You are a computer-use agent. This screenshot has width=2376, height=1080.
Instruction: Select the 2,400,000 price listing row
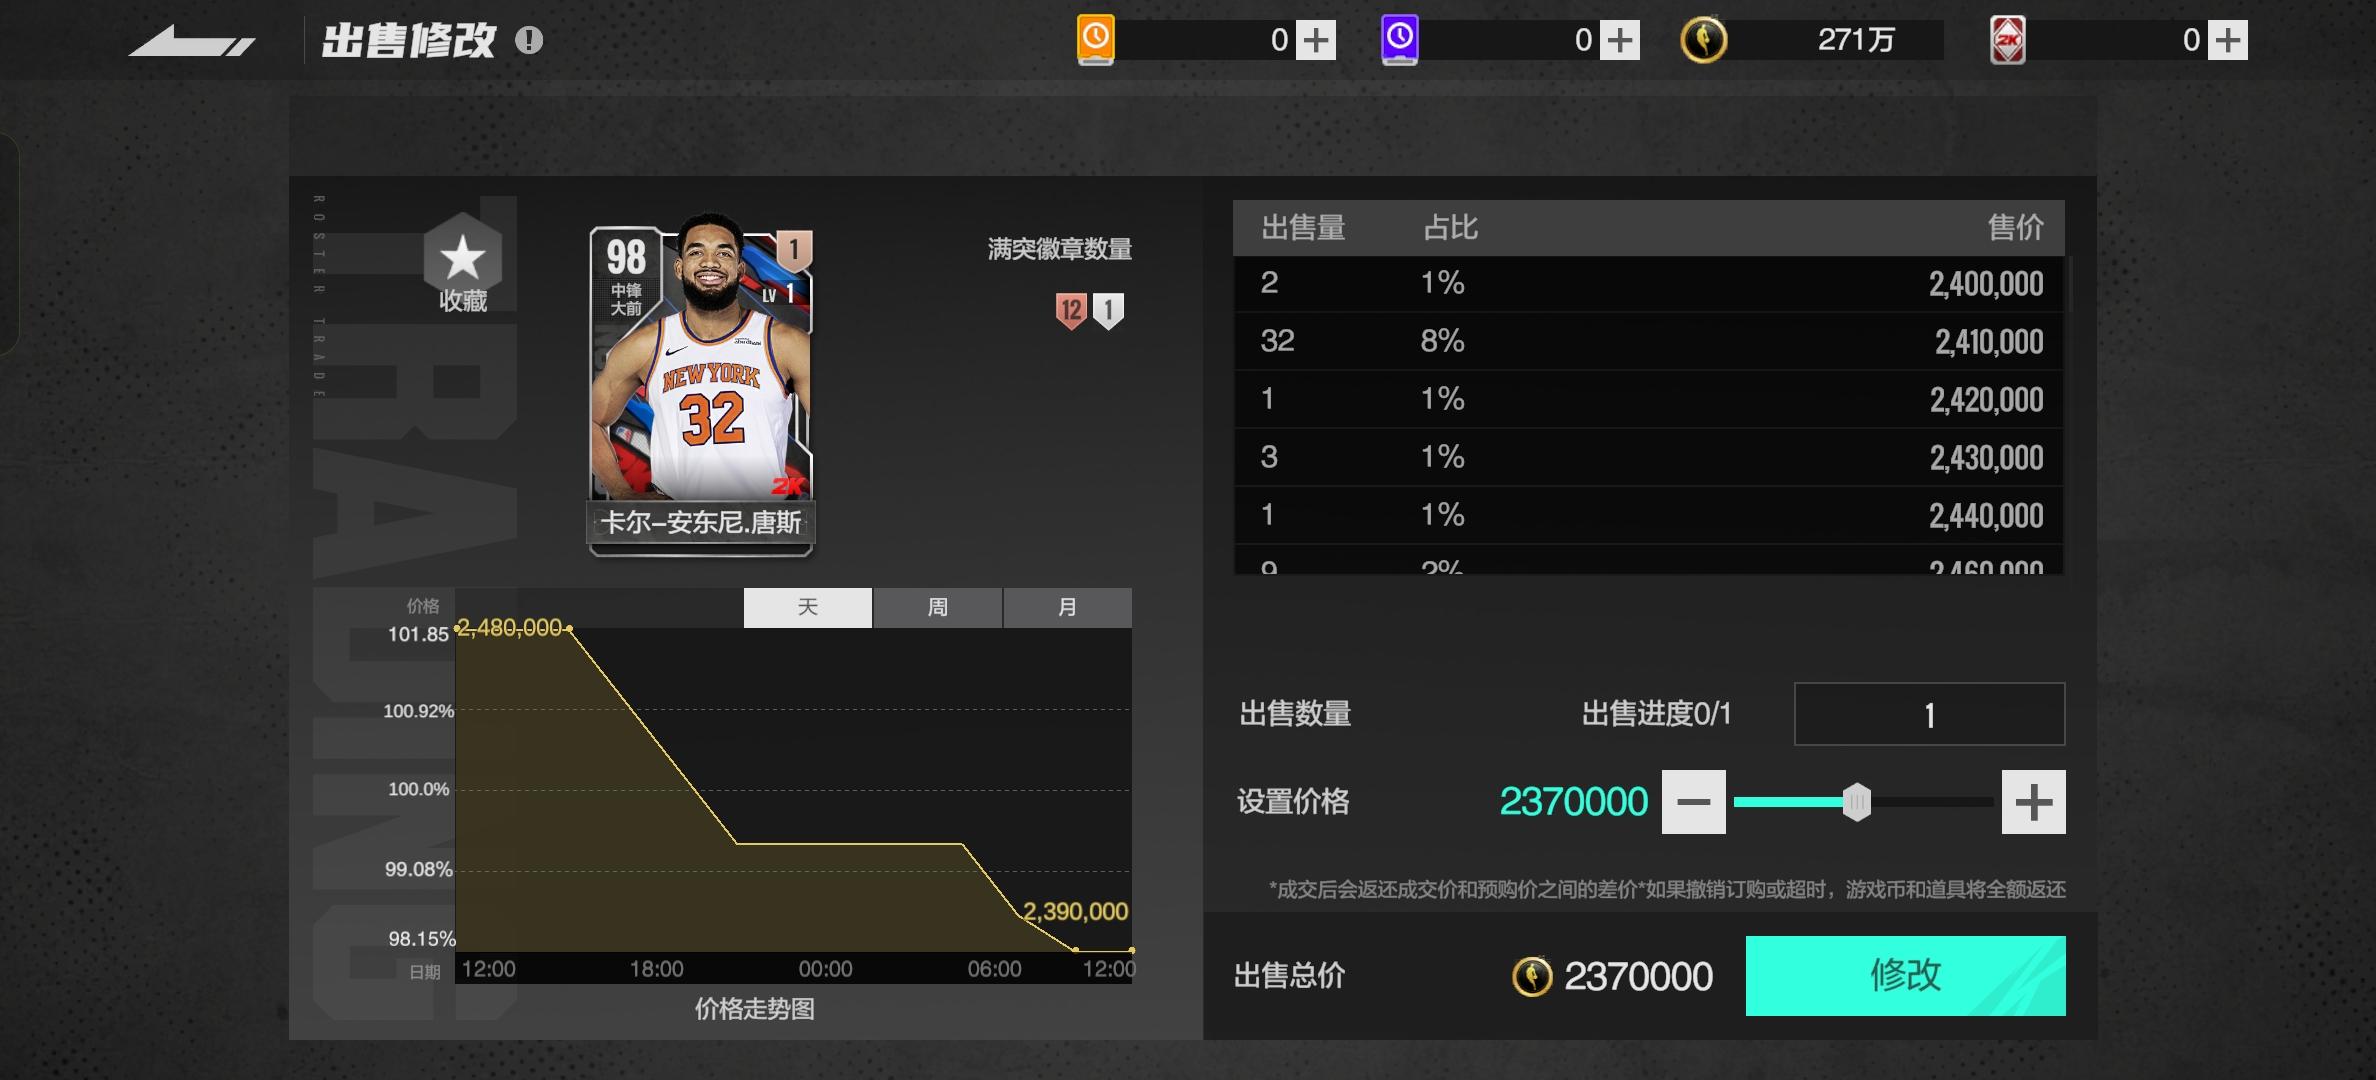(1650, 284)
